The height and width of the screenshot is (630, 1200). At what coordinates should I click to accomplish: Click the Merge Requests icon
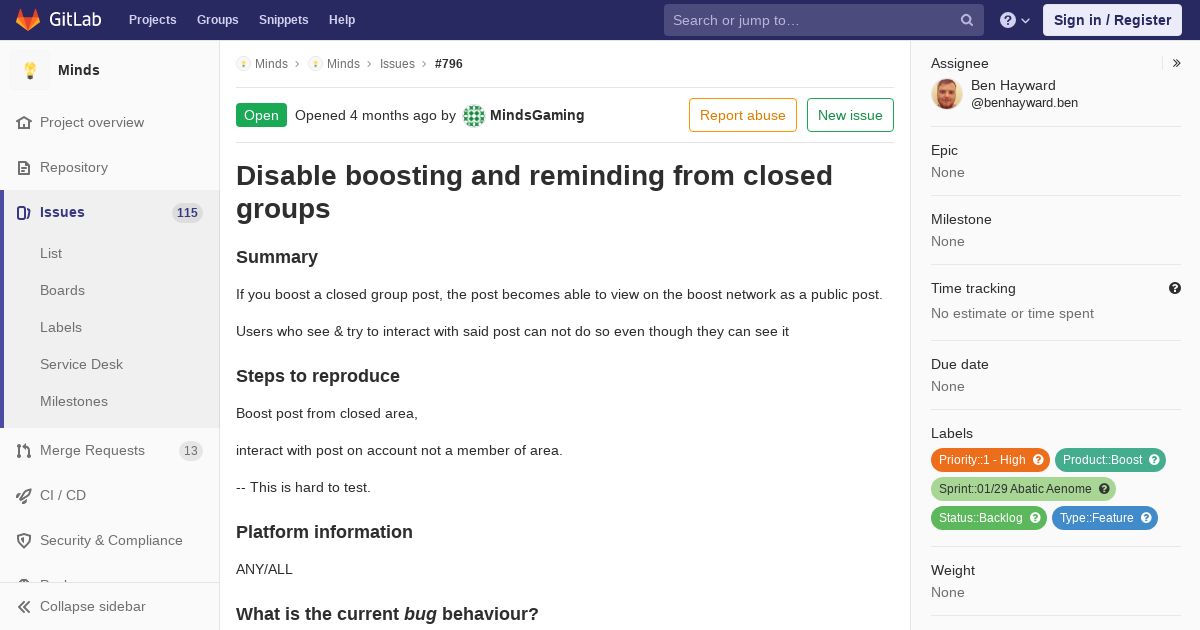(x=24, y=450)
